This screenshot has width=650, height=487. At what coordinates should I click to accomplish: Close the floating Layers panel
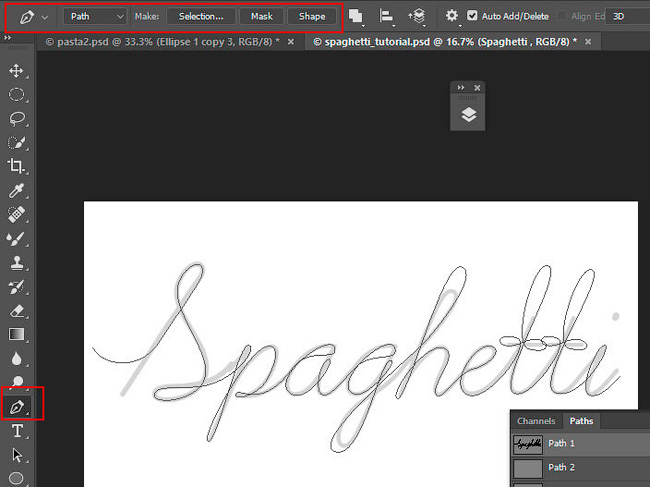pyautogui.click(x=477, y=87)
